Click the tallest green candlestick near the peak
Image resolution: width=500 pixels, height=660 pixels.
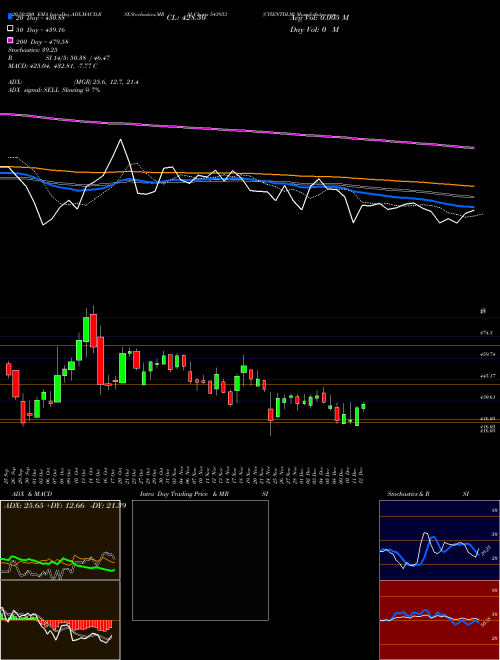pyautogui.click(x=86, y=330)
